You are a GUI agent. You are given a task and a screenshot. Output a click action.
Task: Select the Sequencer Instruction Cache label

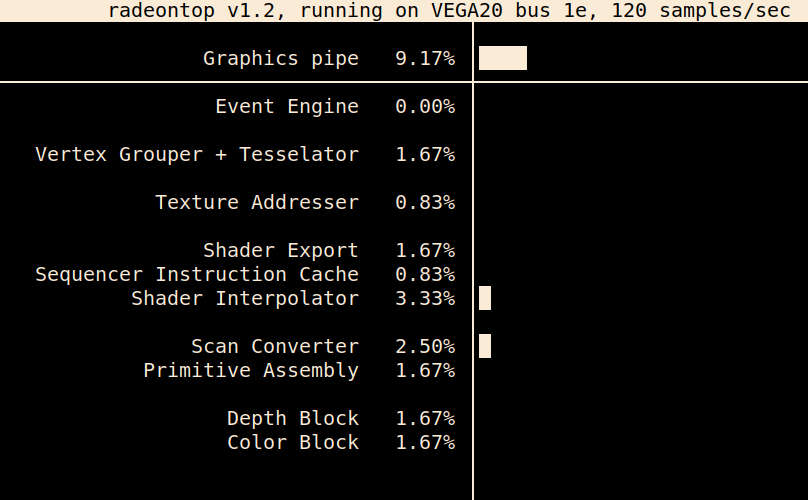tap(197, 274)
